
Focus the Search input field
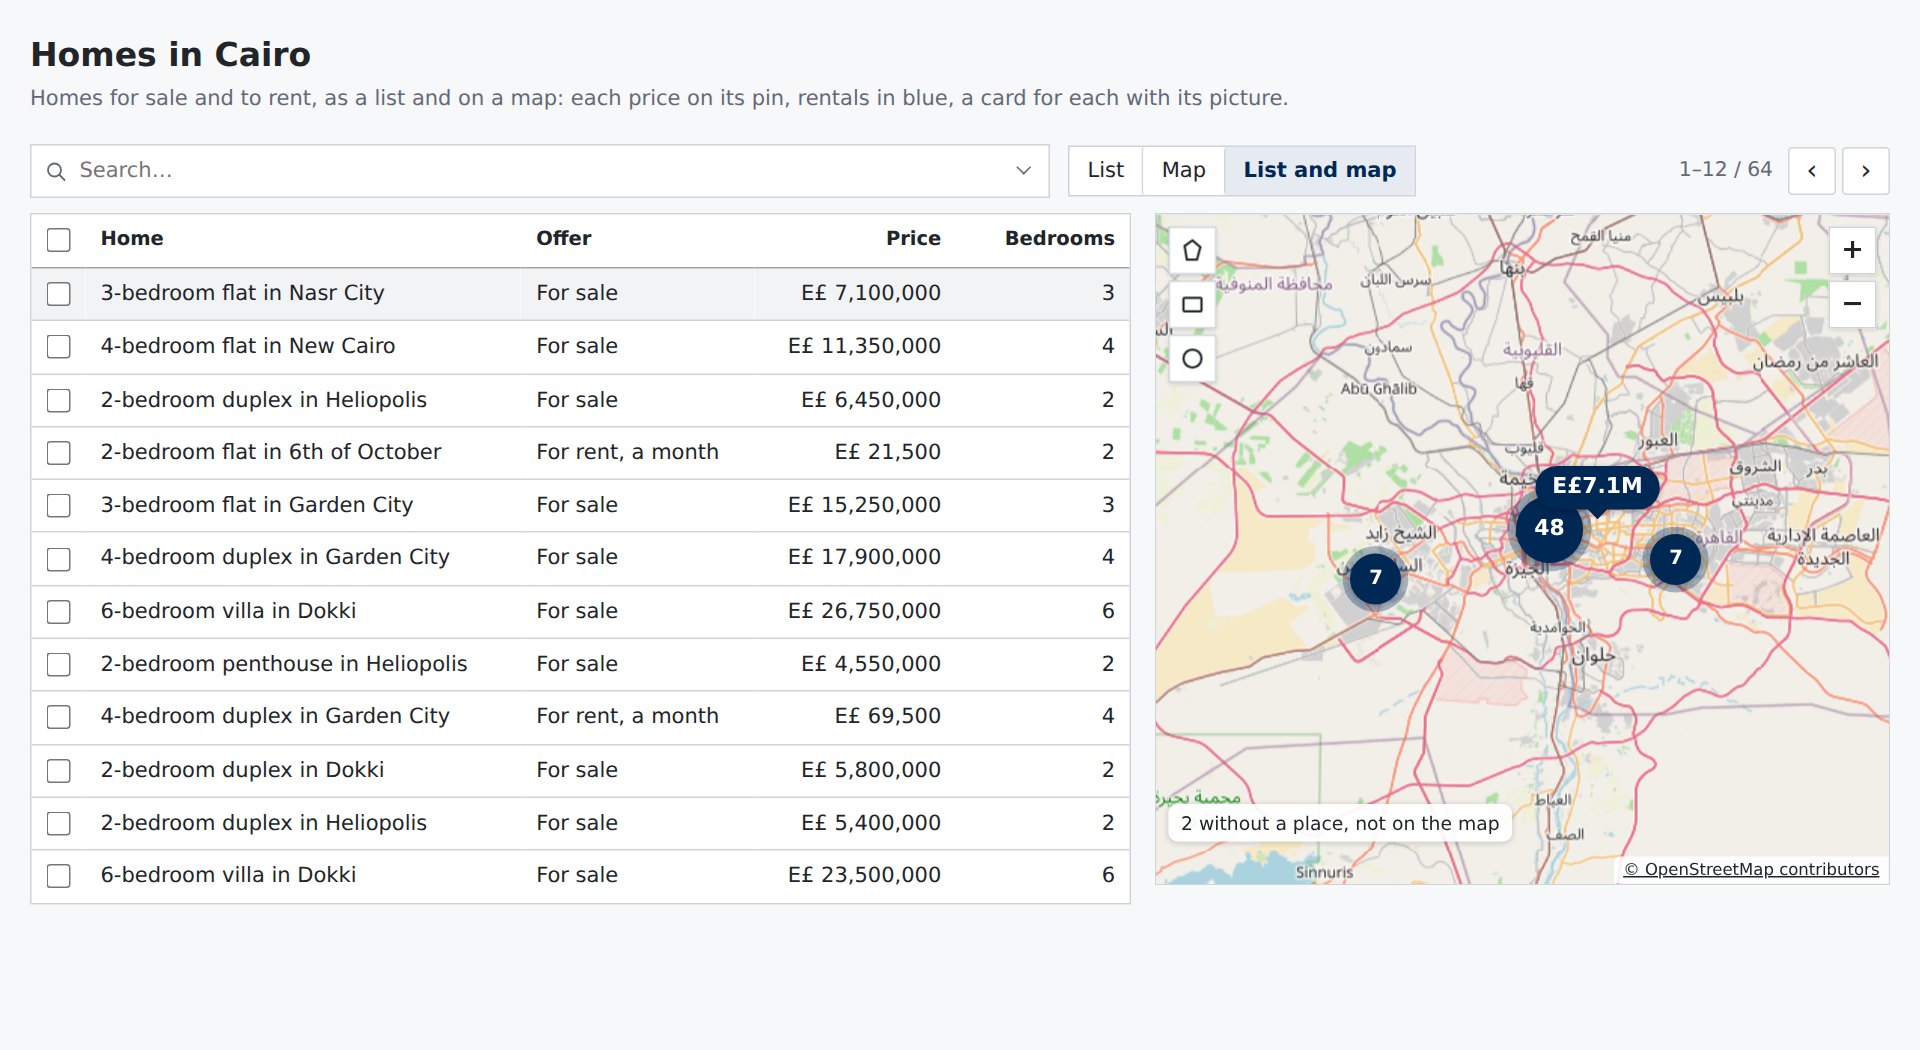coord(540,171)
